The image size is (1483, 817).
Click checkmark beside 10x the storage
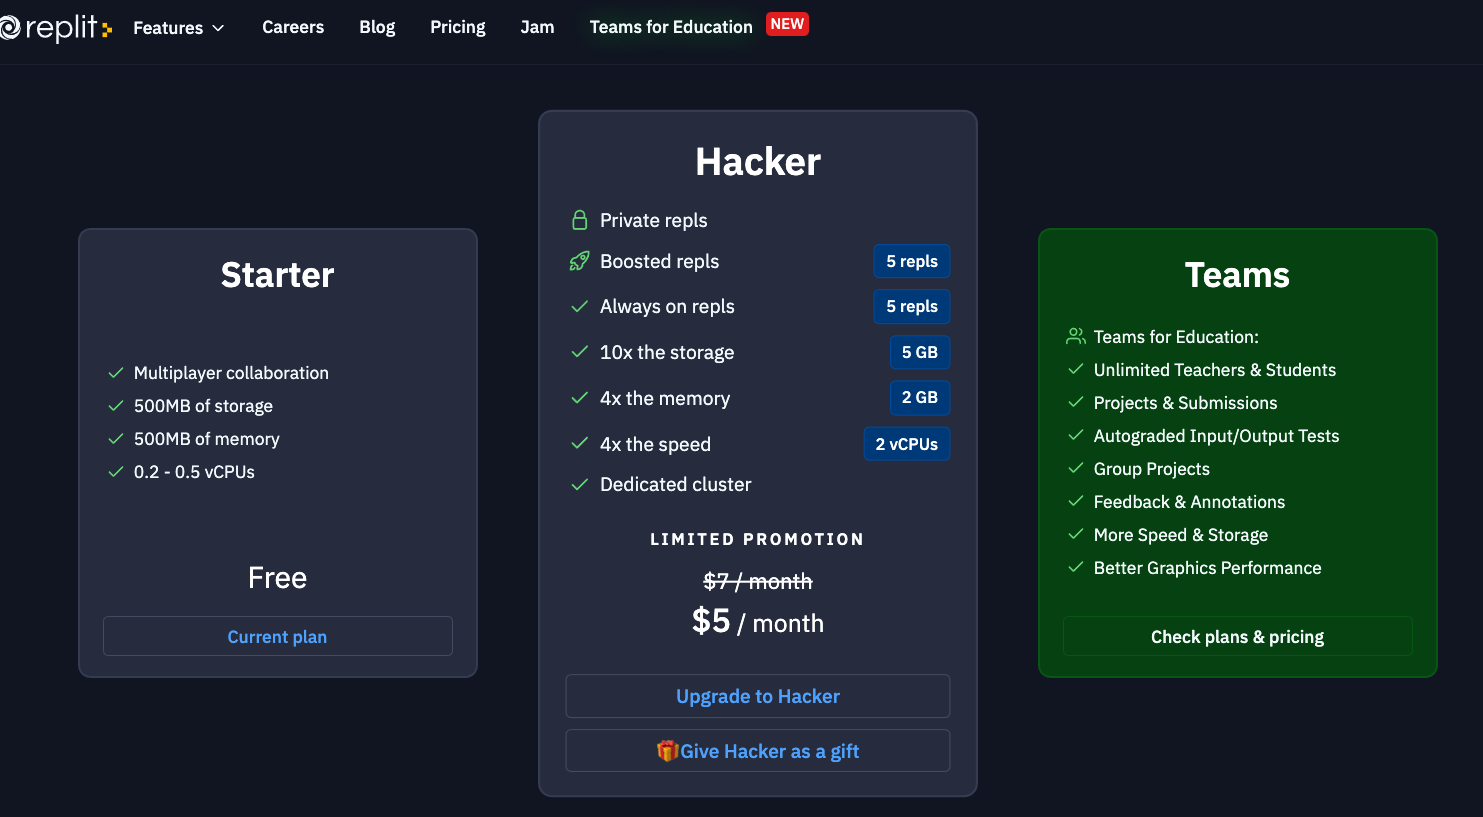pos(579,352)
